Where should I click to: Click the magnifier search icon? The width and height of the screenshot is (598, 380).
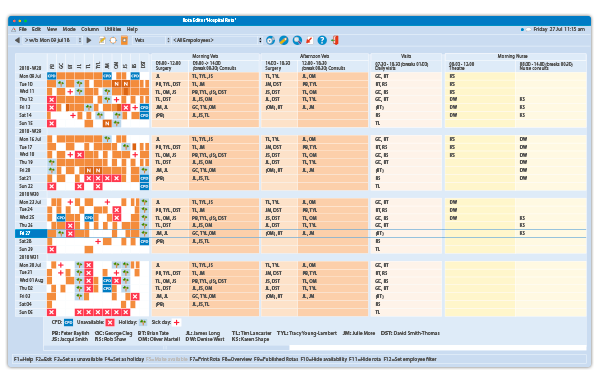(297, 40)
